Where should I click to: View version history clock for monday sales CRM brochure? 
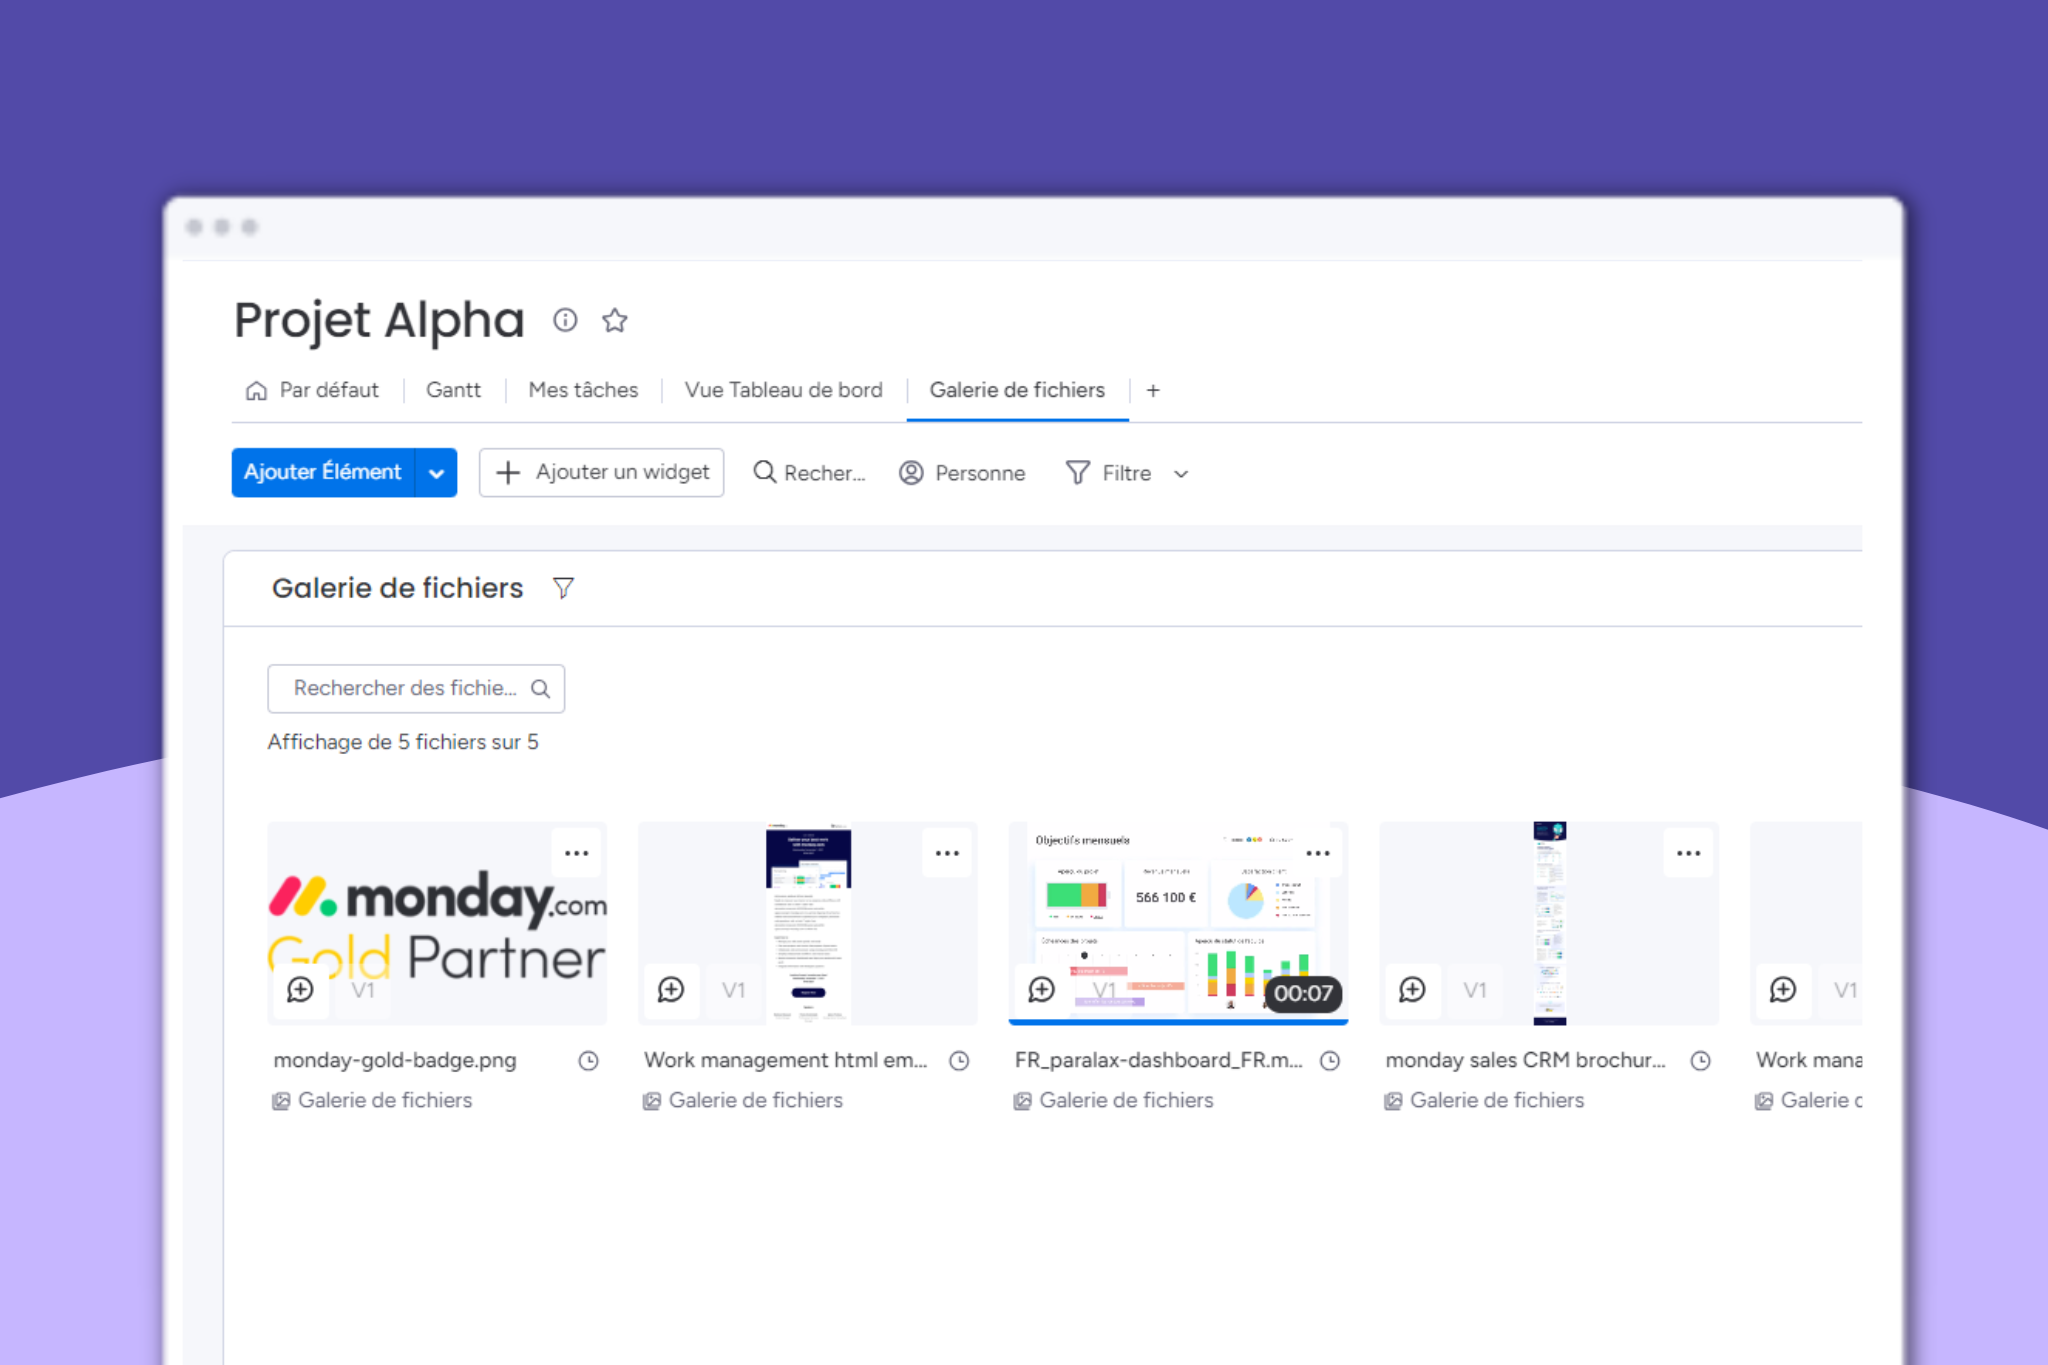tap(1701, 1061)
